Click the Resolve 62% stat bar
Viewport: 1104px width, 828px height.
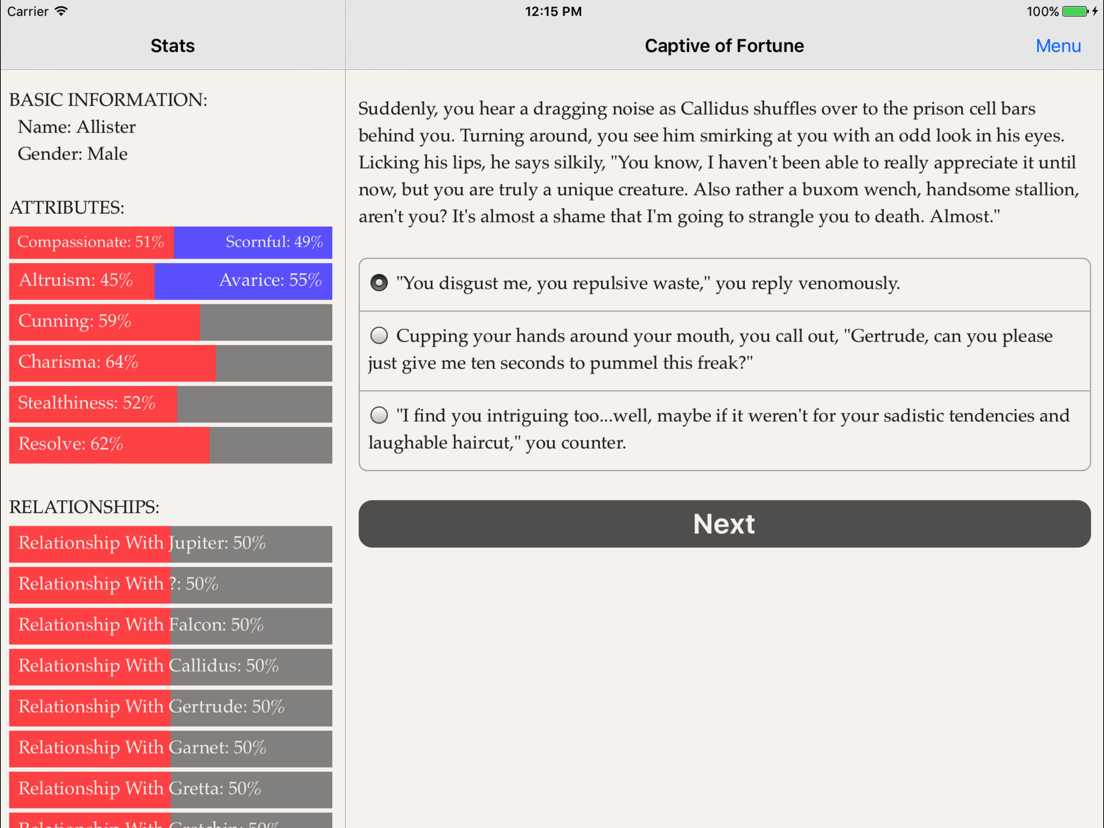coord(170,444)
